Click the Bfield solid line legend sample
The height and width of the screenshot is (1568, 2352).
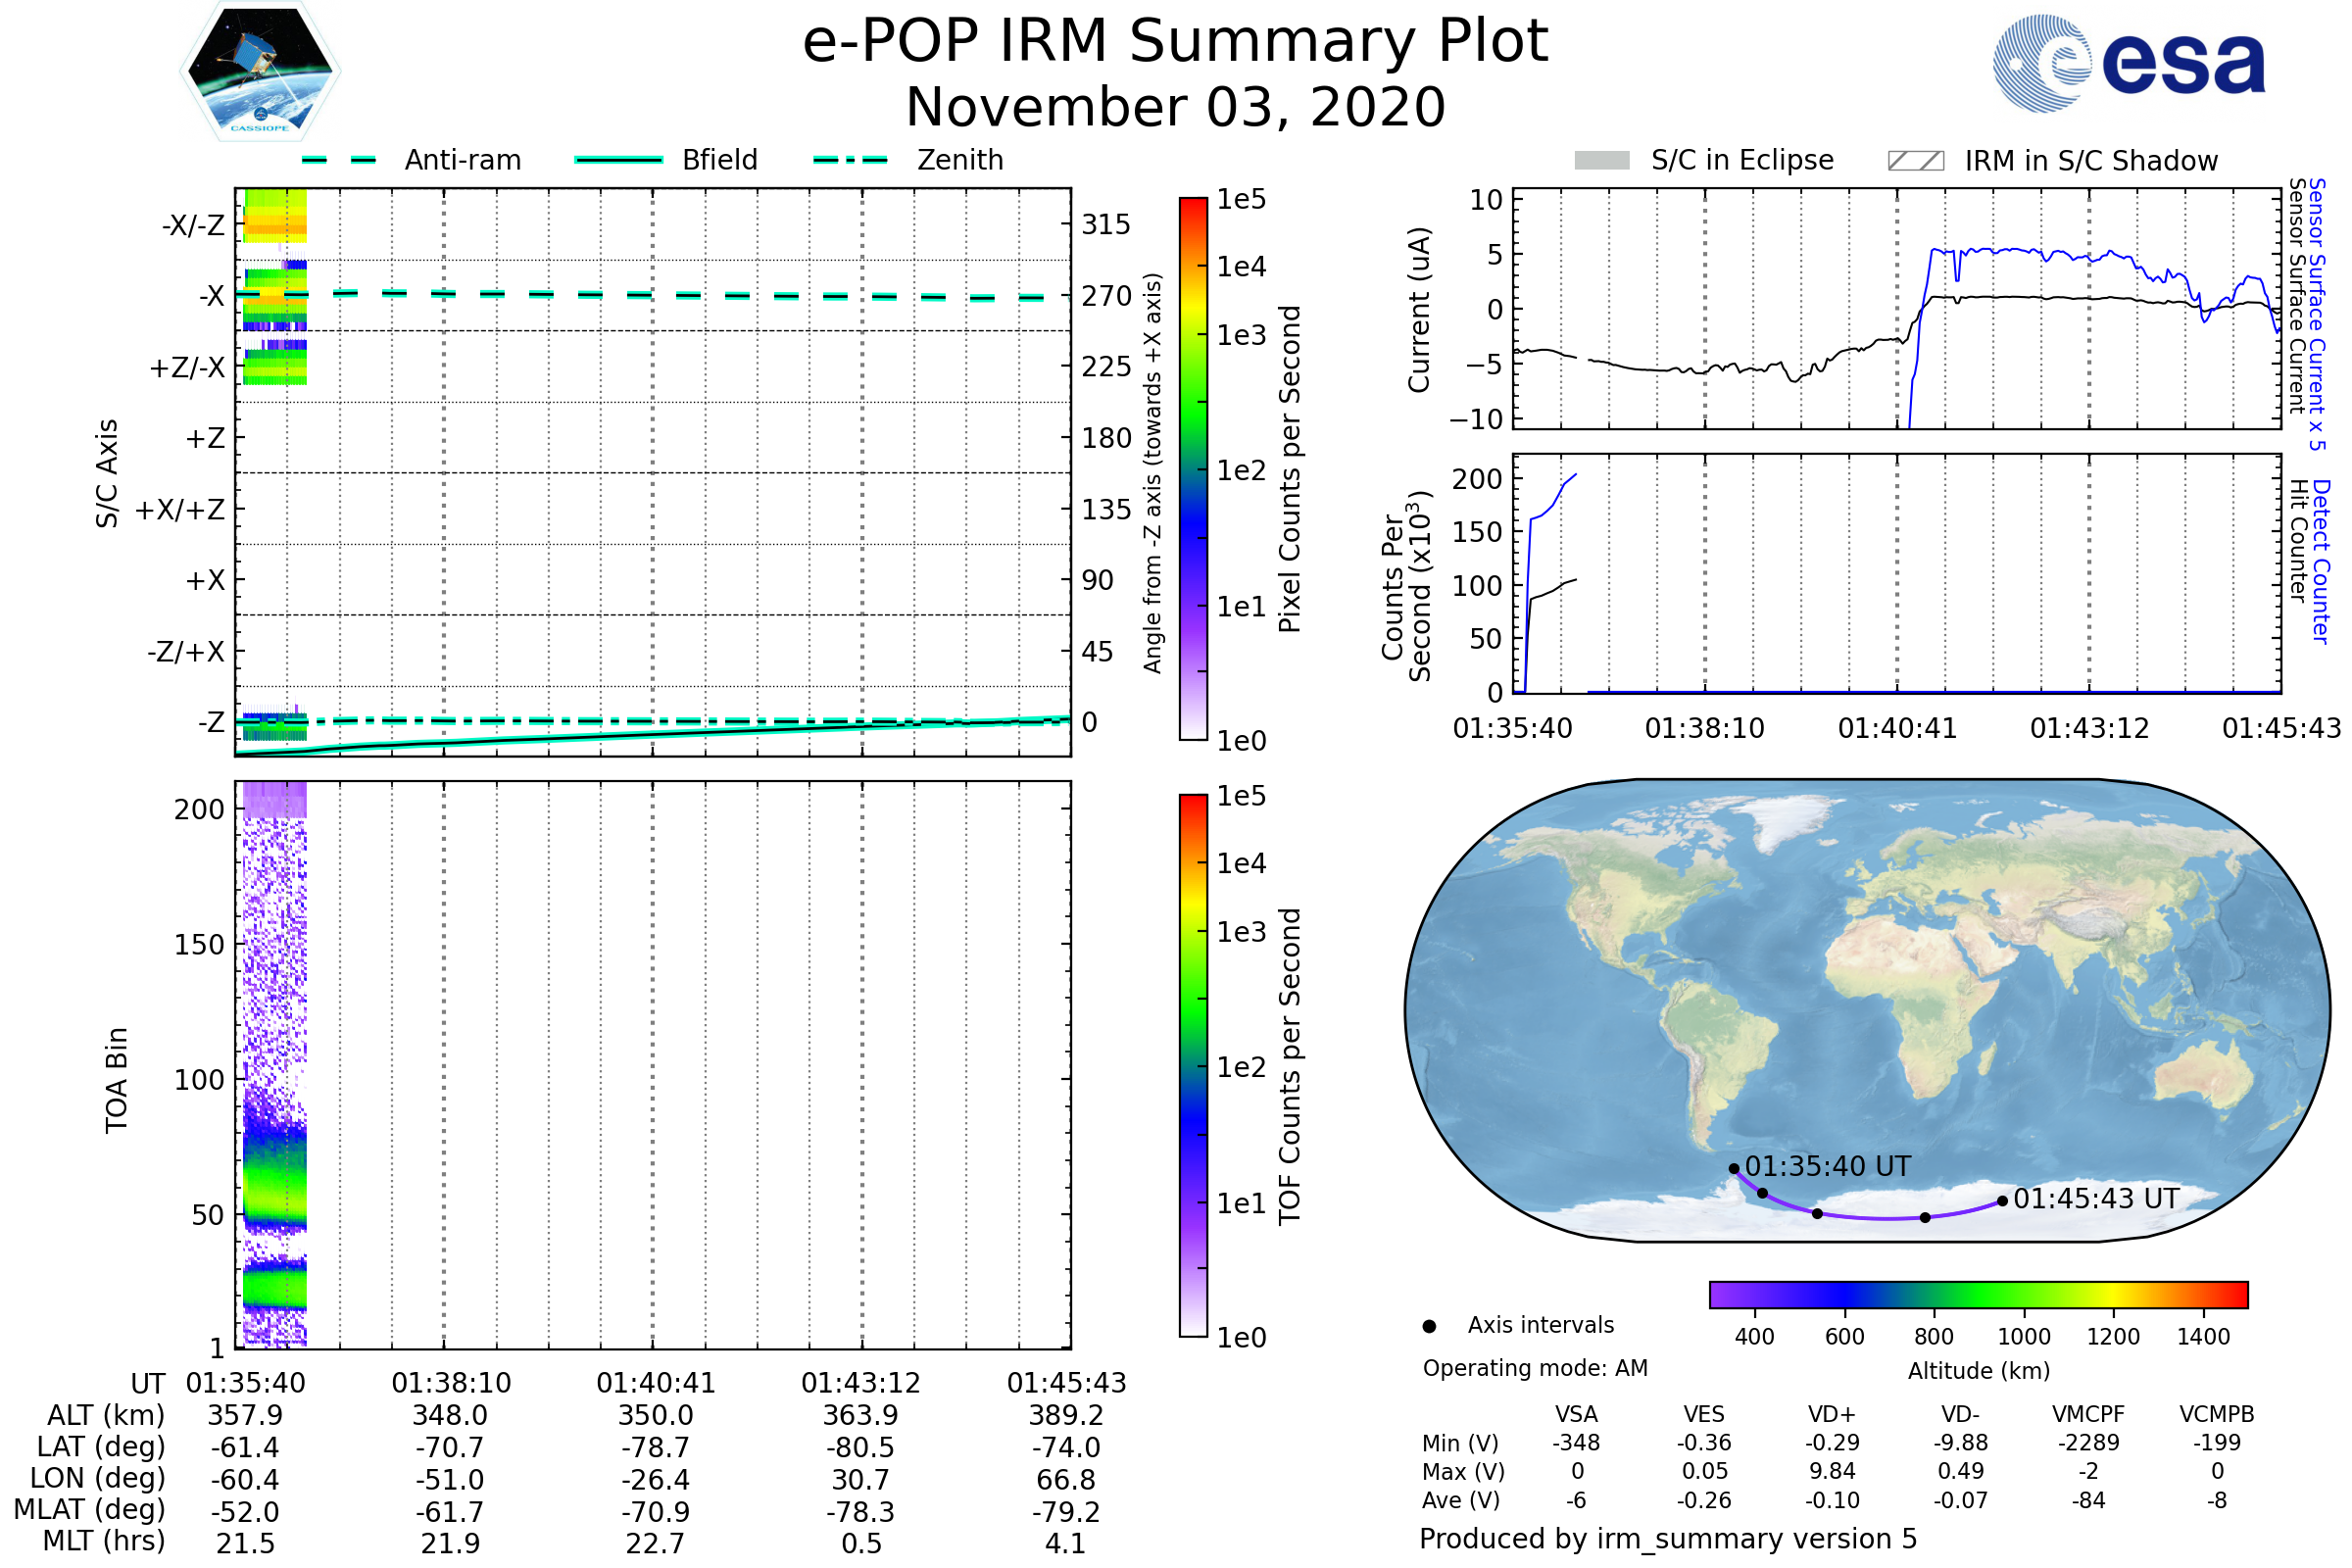[x=618, y=160]
